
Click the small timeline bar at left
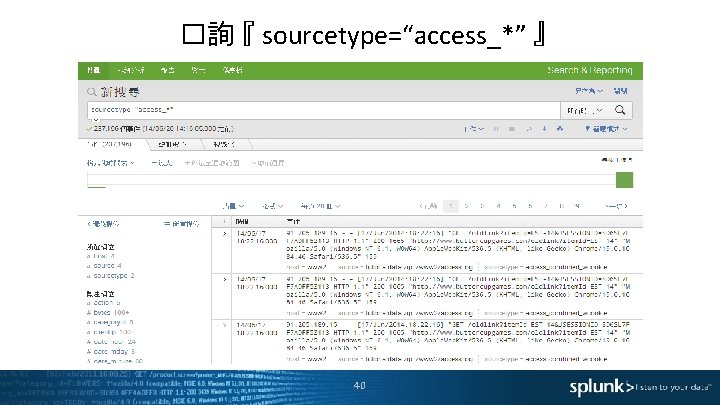(x=96, y=187)
